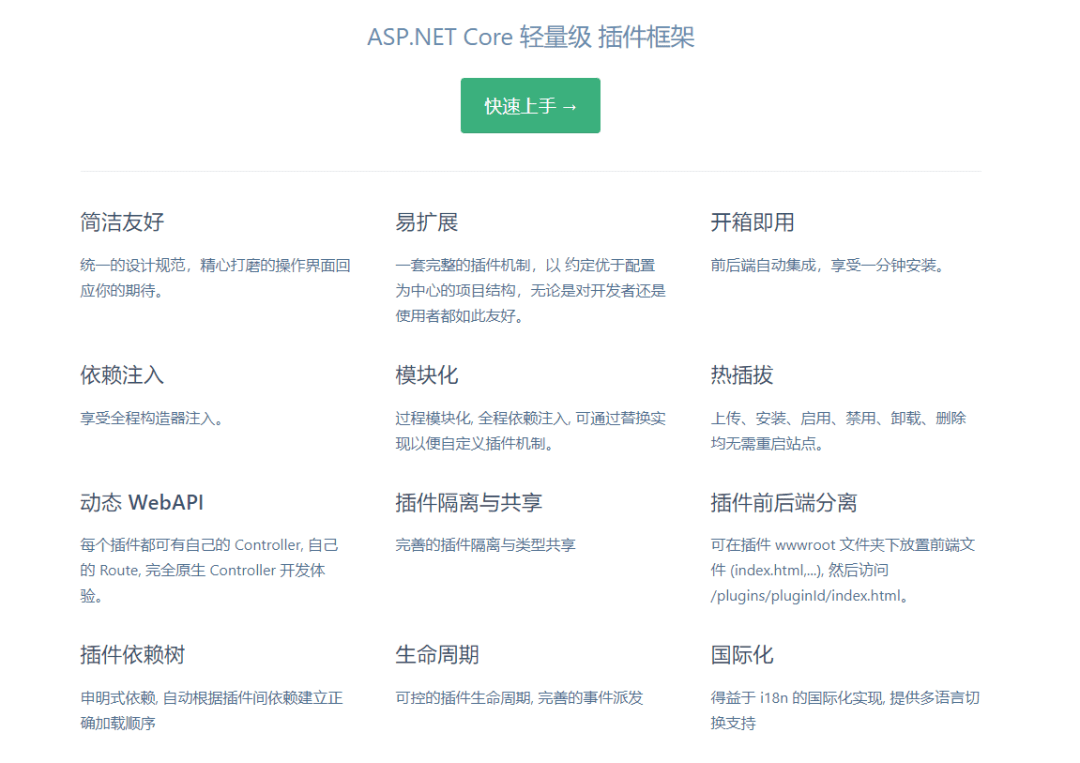The width and height of the screenshot is (1080, 763).
Task: Click the 动态 WebAPI heading
Action: coord(142,503)
